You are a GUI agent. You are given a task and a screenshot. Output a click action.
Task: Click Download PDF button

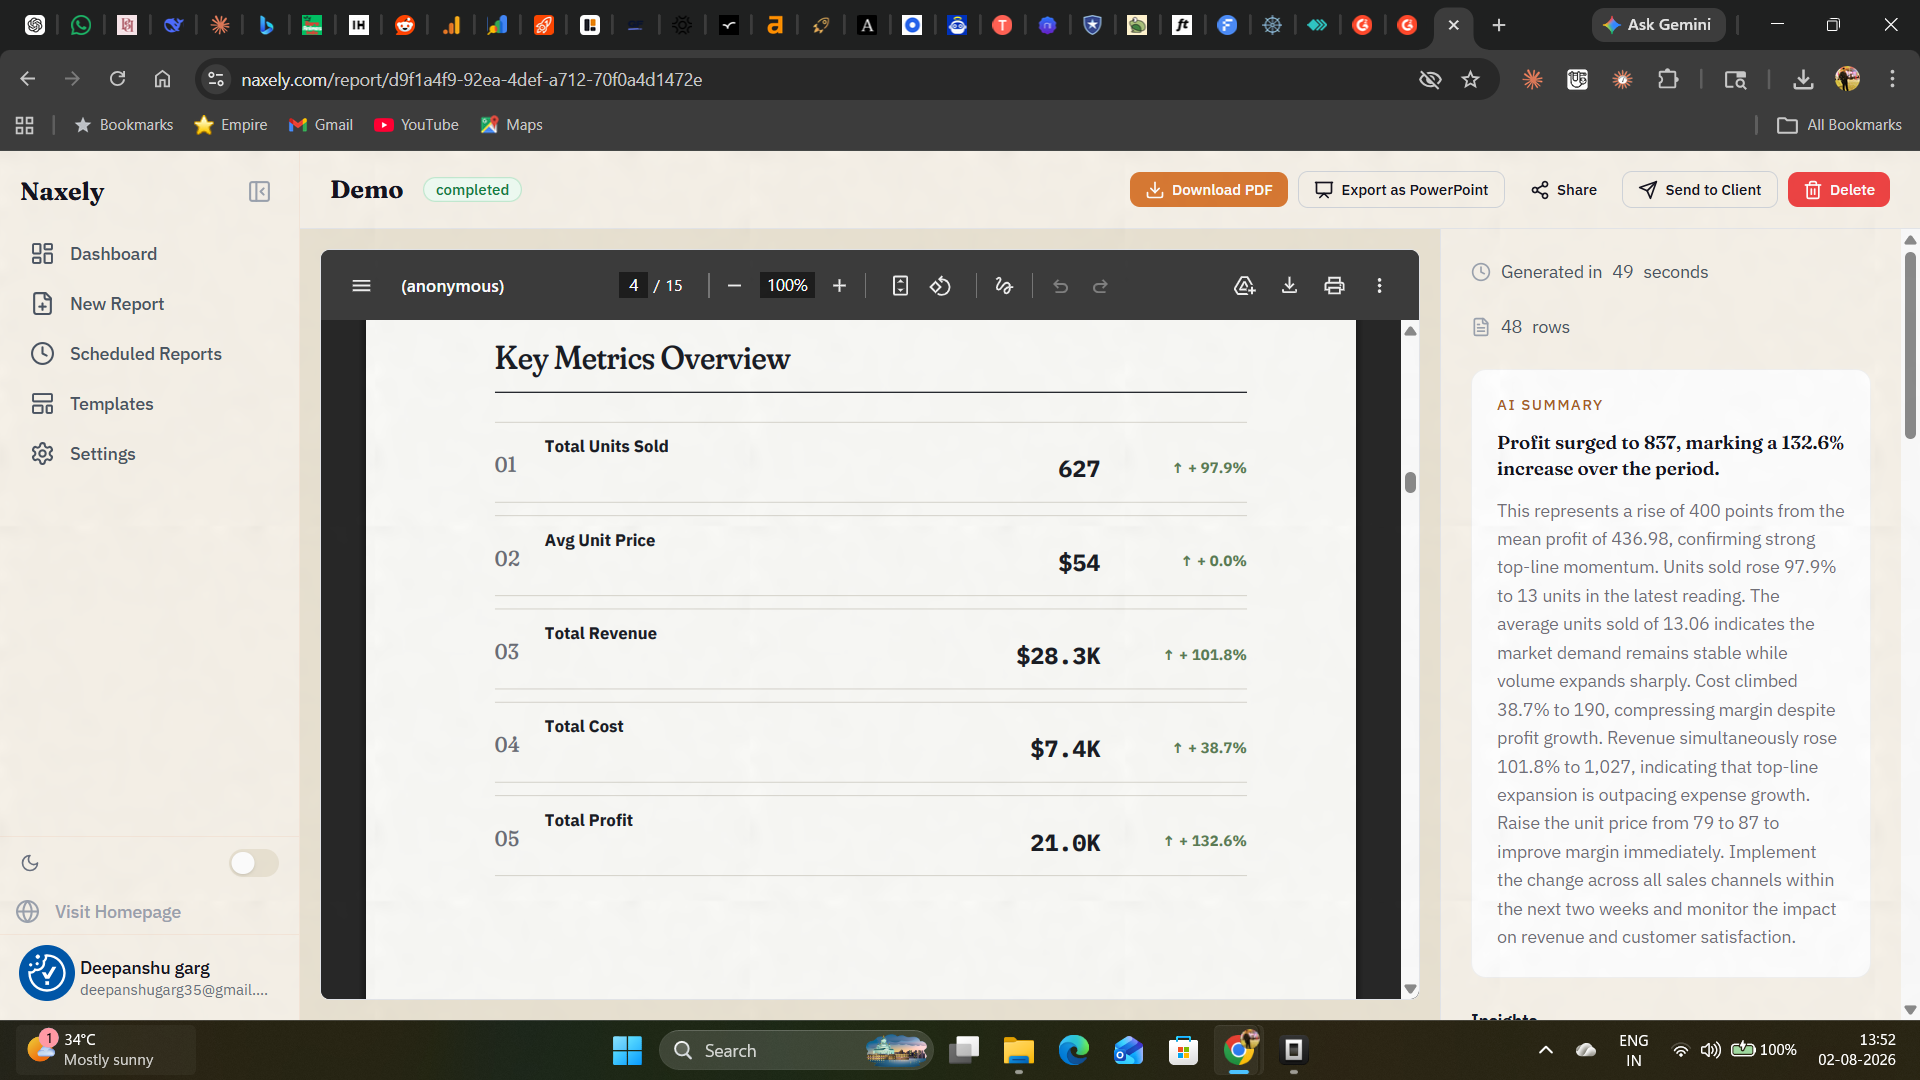(1208, 190)
